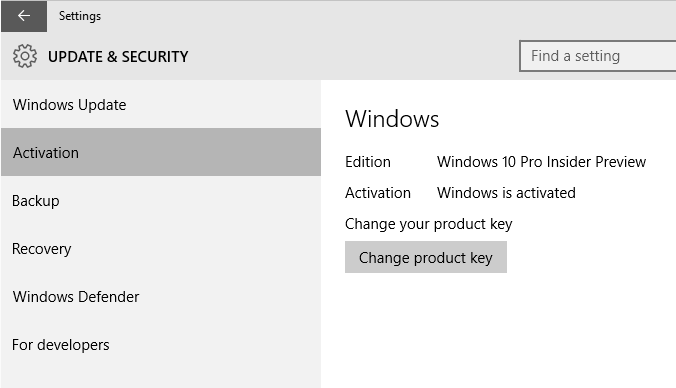Click the Settings window title text
This screenshot has height=388, width=676.
[x=80, y=16]
